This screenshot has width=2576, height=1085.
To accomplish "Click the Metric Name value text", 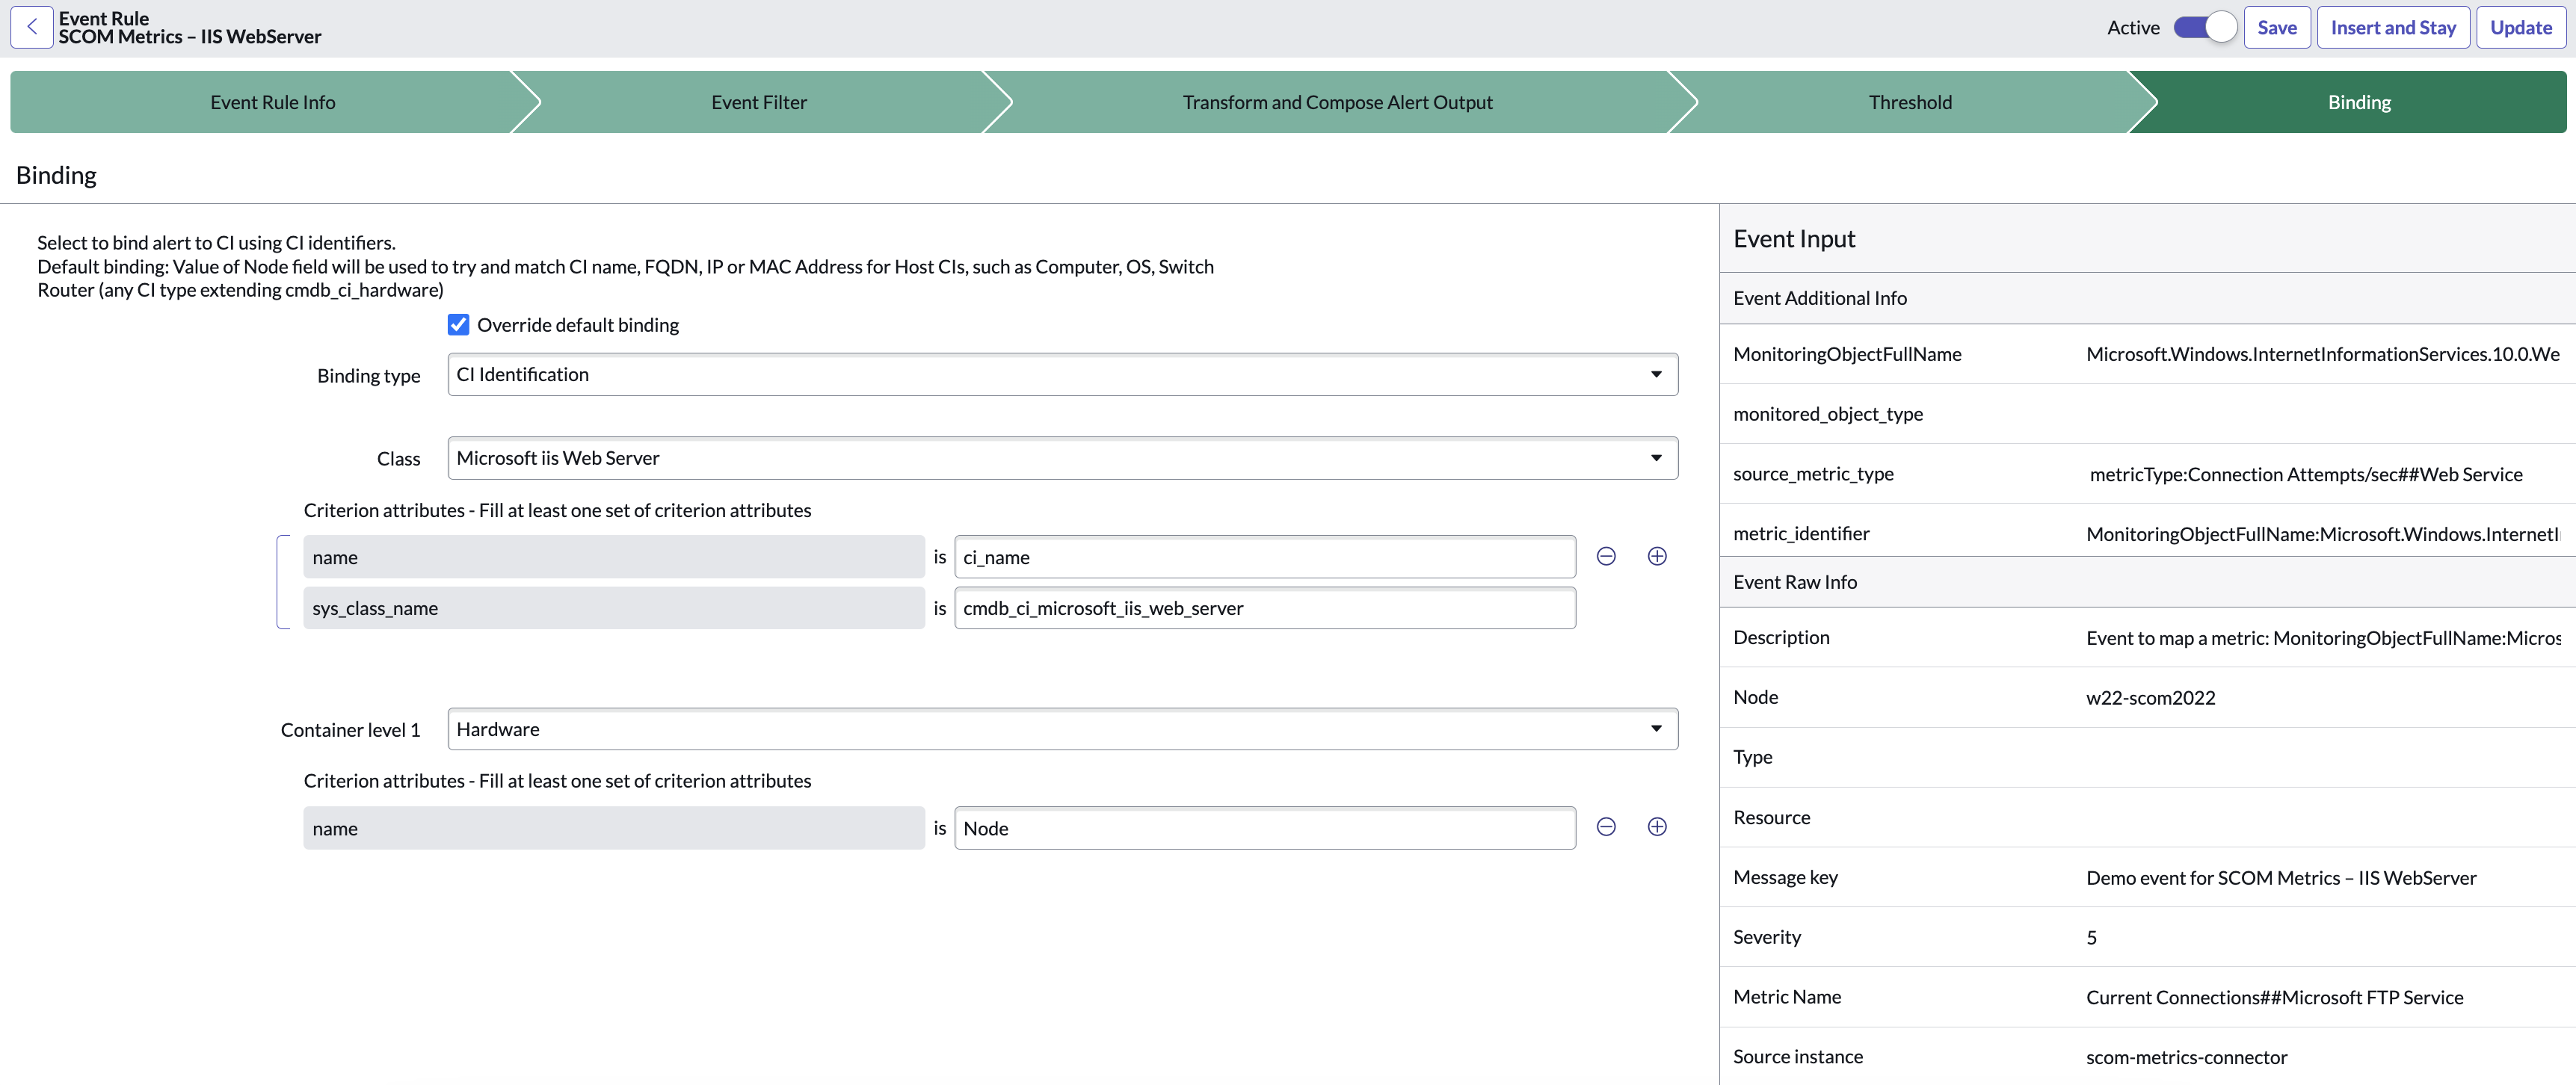I will coord(2274,997).
